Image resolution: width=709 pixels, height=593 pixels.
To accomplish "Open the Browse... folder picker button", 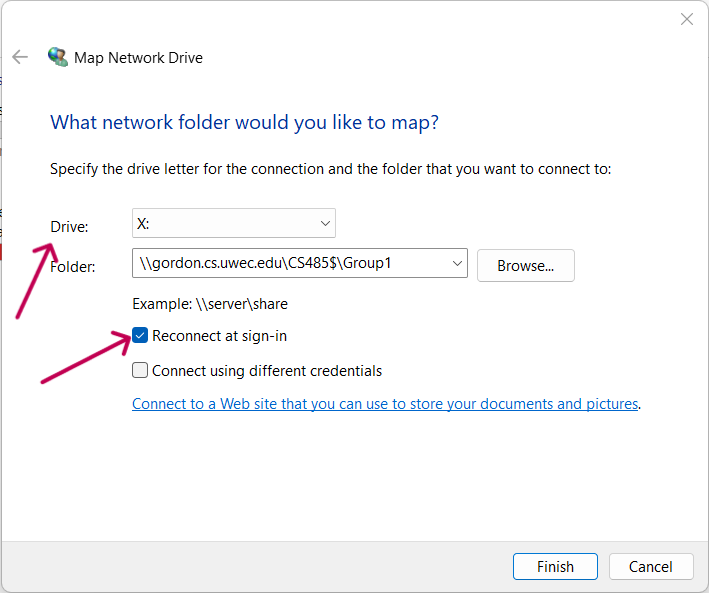I will [x=525, y=266].
